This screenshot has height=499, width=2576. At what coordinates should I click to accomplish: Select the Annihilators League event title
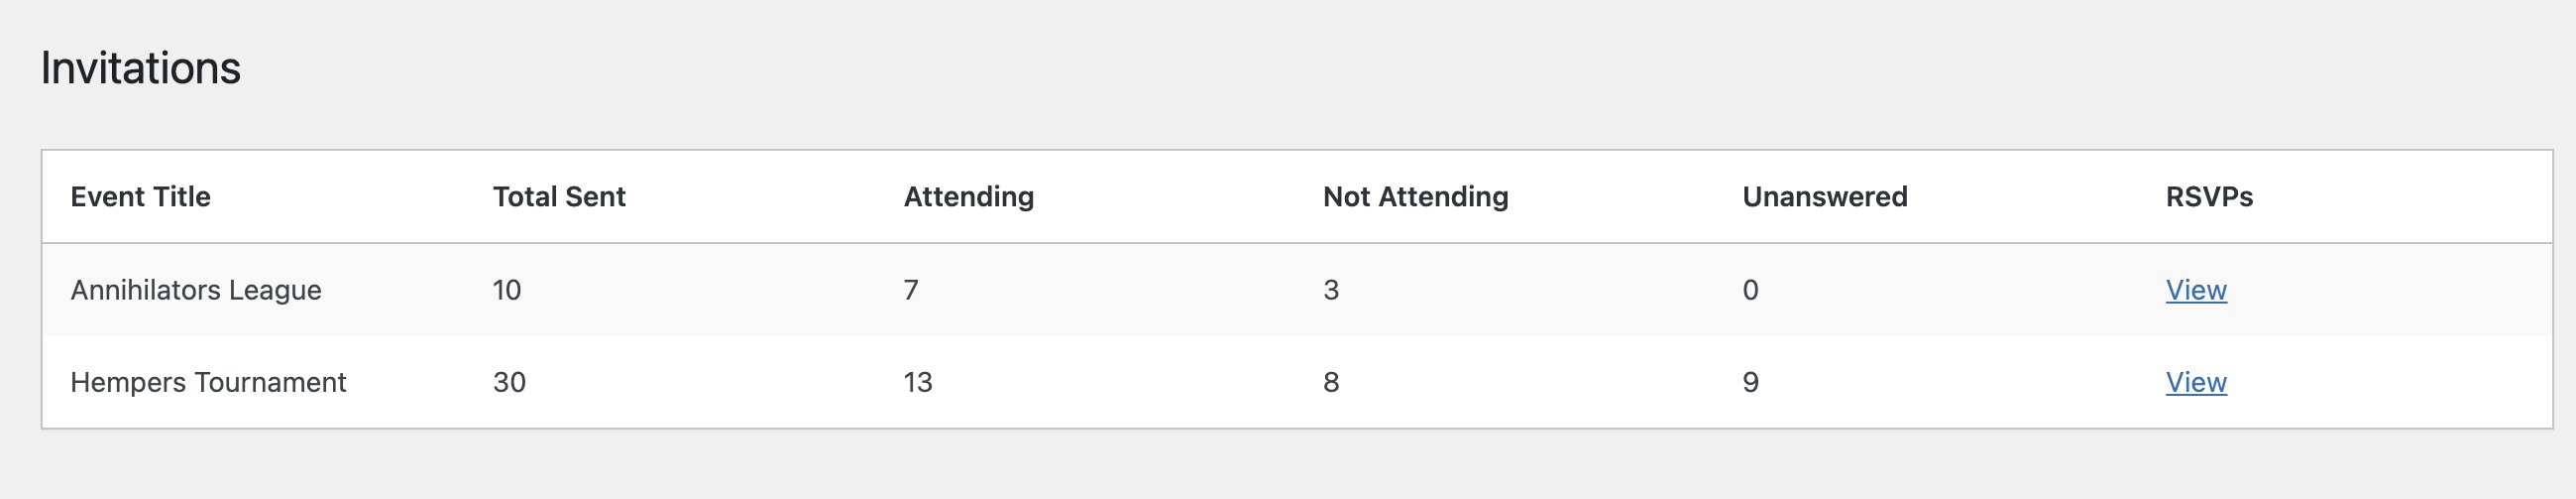[196, 290]
